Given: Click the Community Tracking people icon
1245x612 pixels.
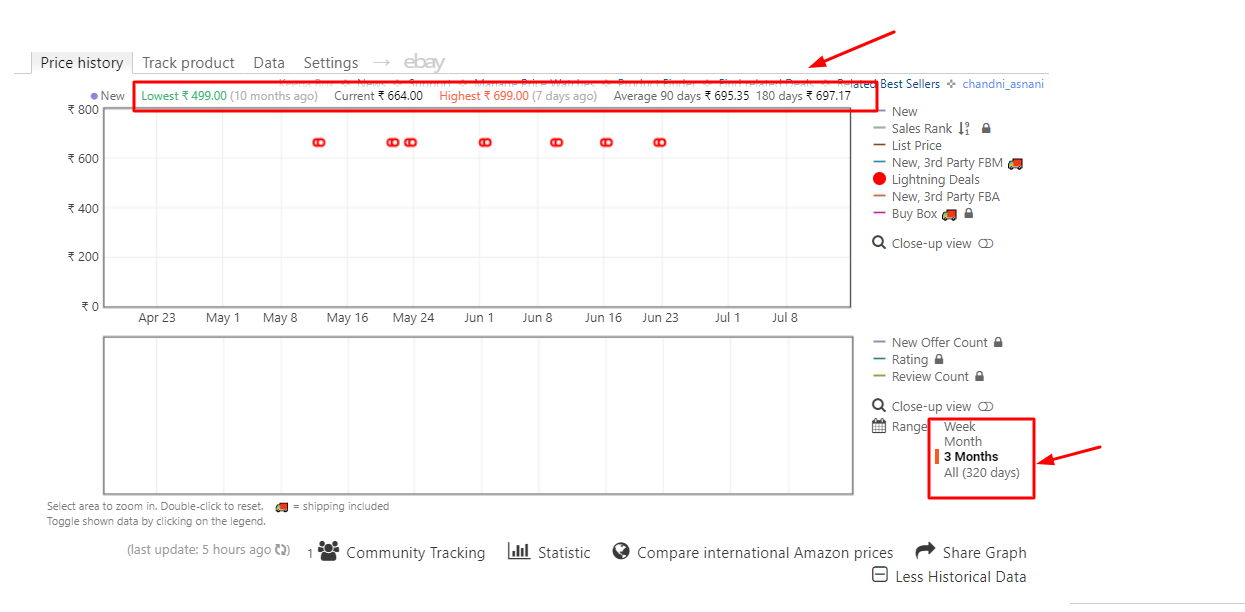Looking at the screenshot, I should 328,551.
